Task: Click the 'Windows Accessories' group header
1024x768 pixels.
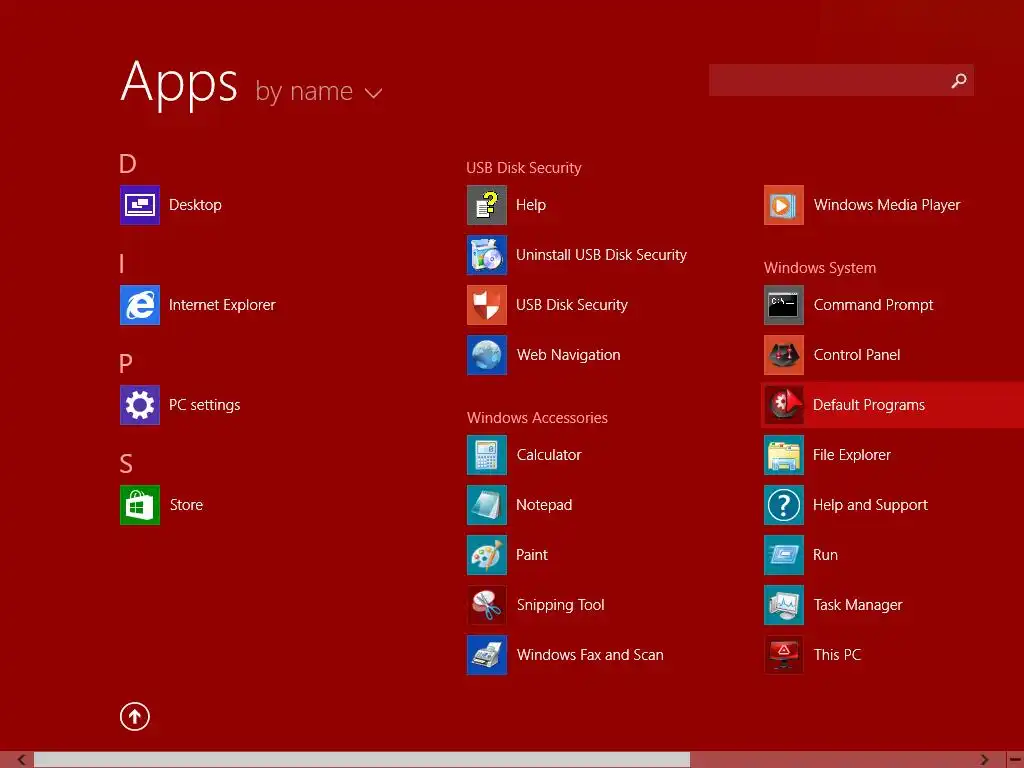Action: coord(537,418)
